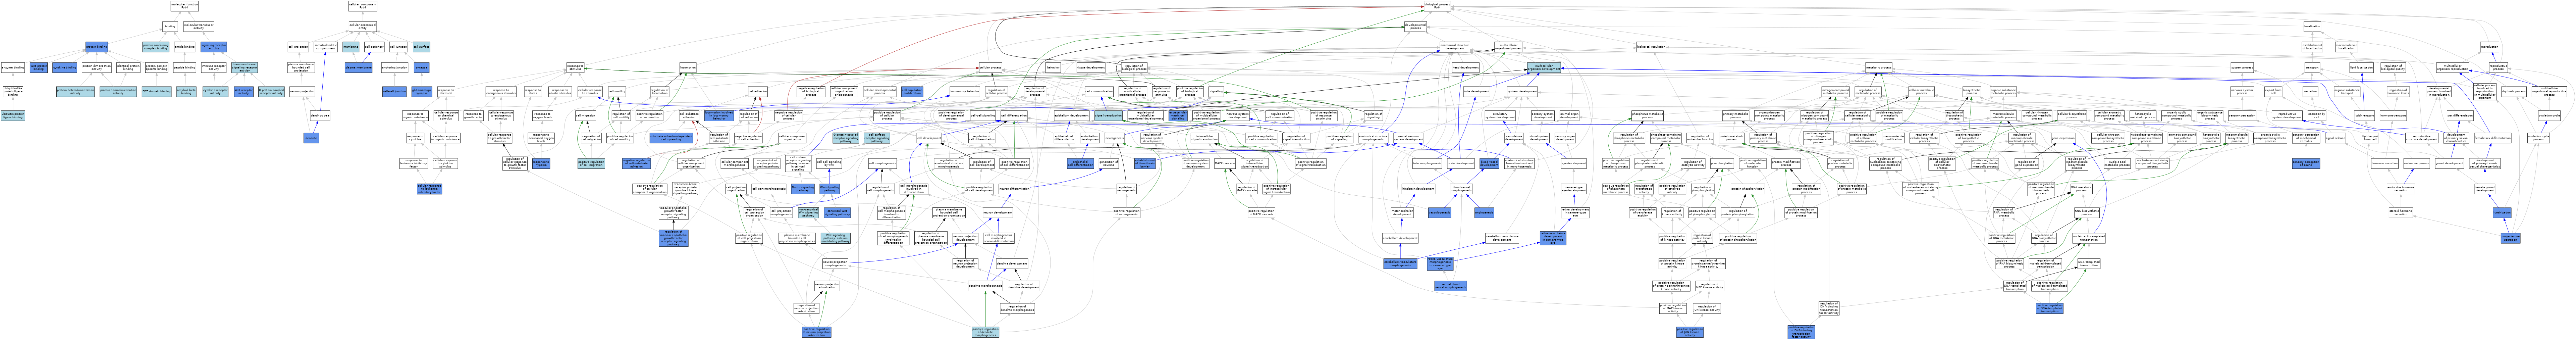Click the somatodendritic compartment node
This screenshot has width=2576, height=340.
[x=326, y=47]
